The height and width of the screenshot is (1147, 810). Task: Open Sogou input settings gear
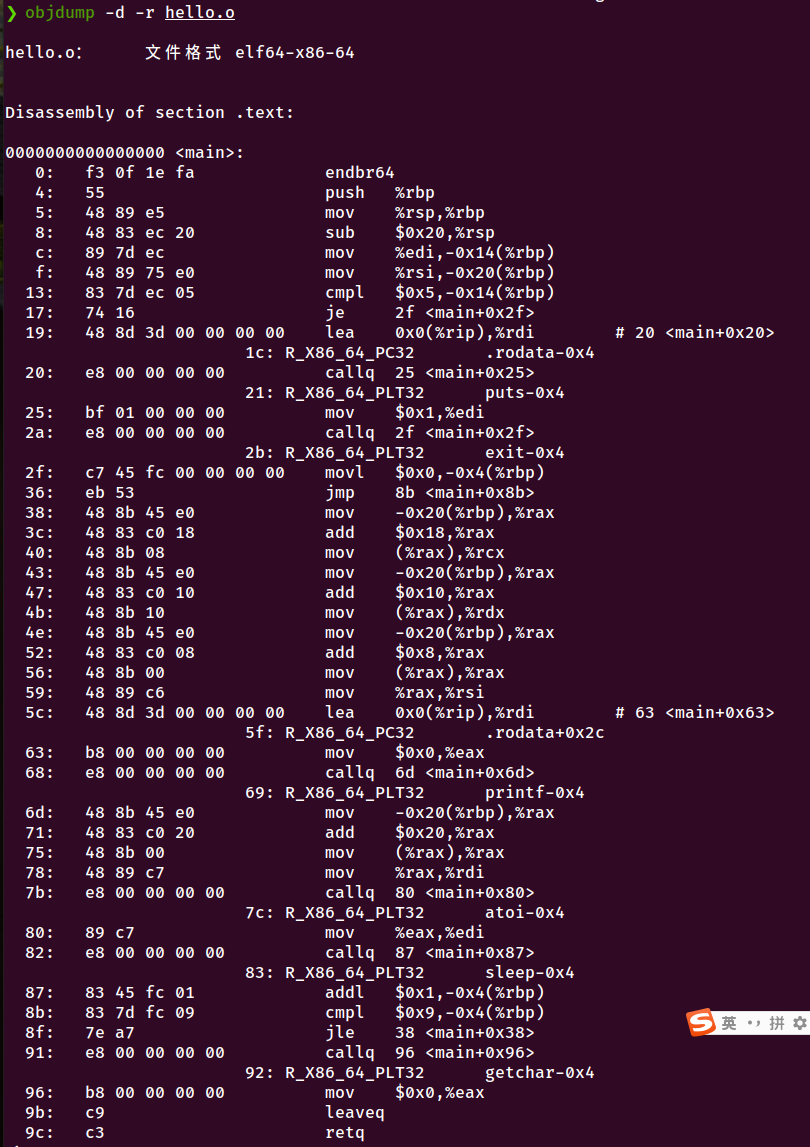click(x=799, y=1023)
